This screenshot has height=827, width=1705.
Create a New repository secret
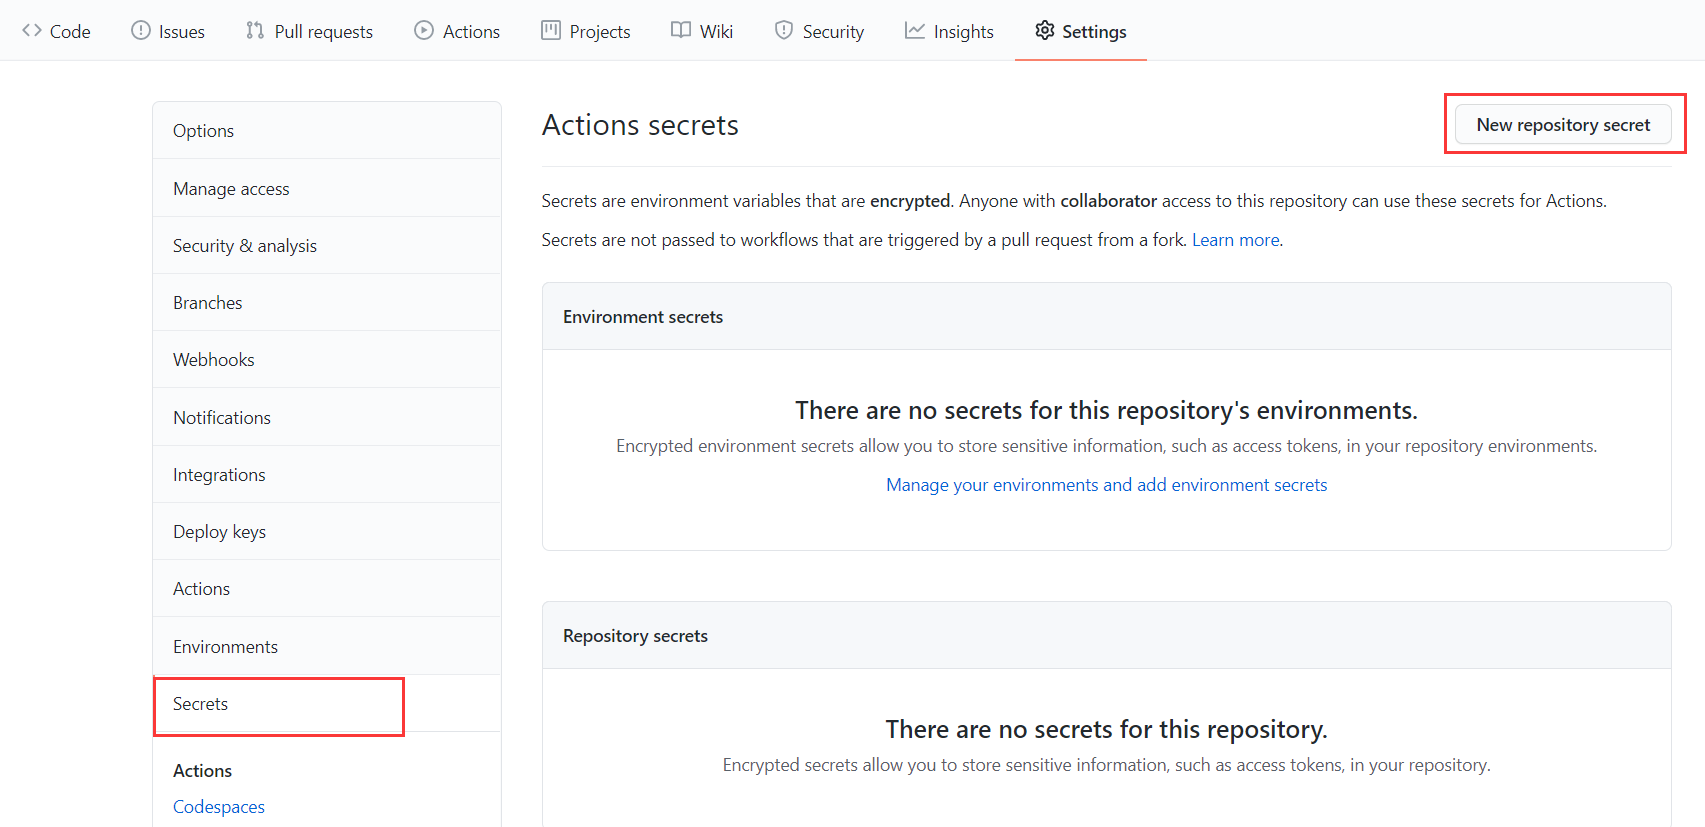tap(1563, 125)
